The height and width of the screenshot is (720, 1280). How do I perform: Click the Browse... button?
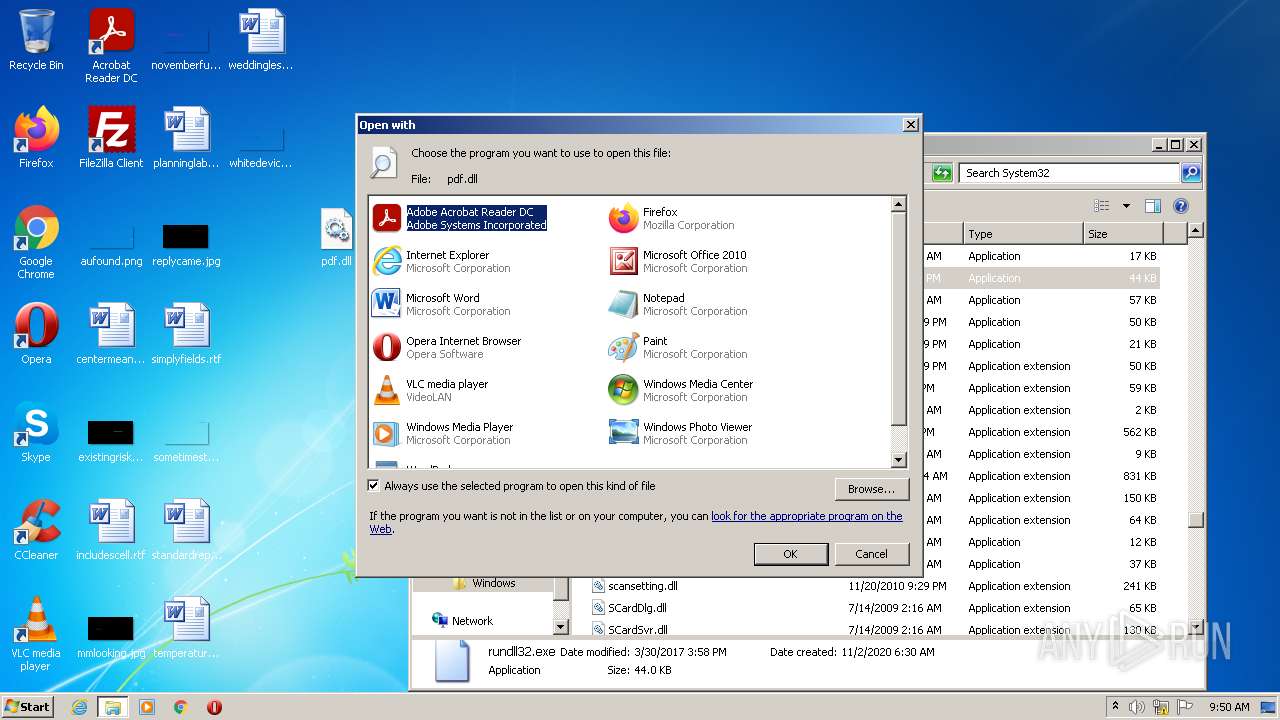(x=871, y=489)
